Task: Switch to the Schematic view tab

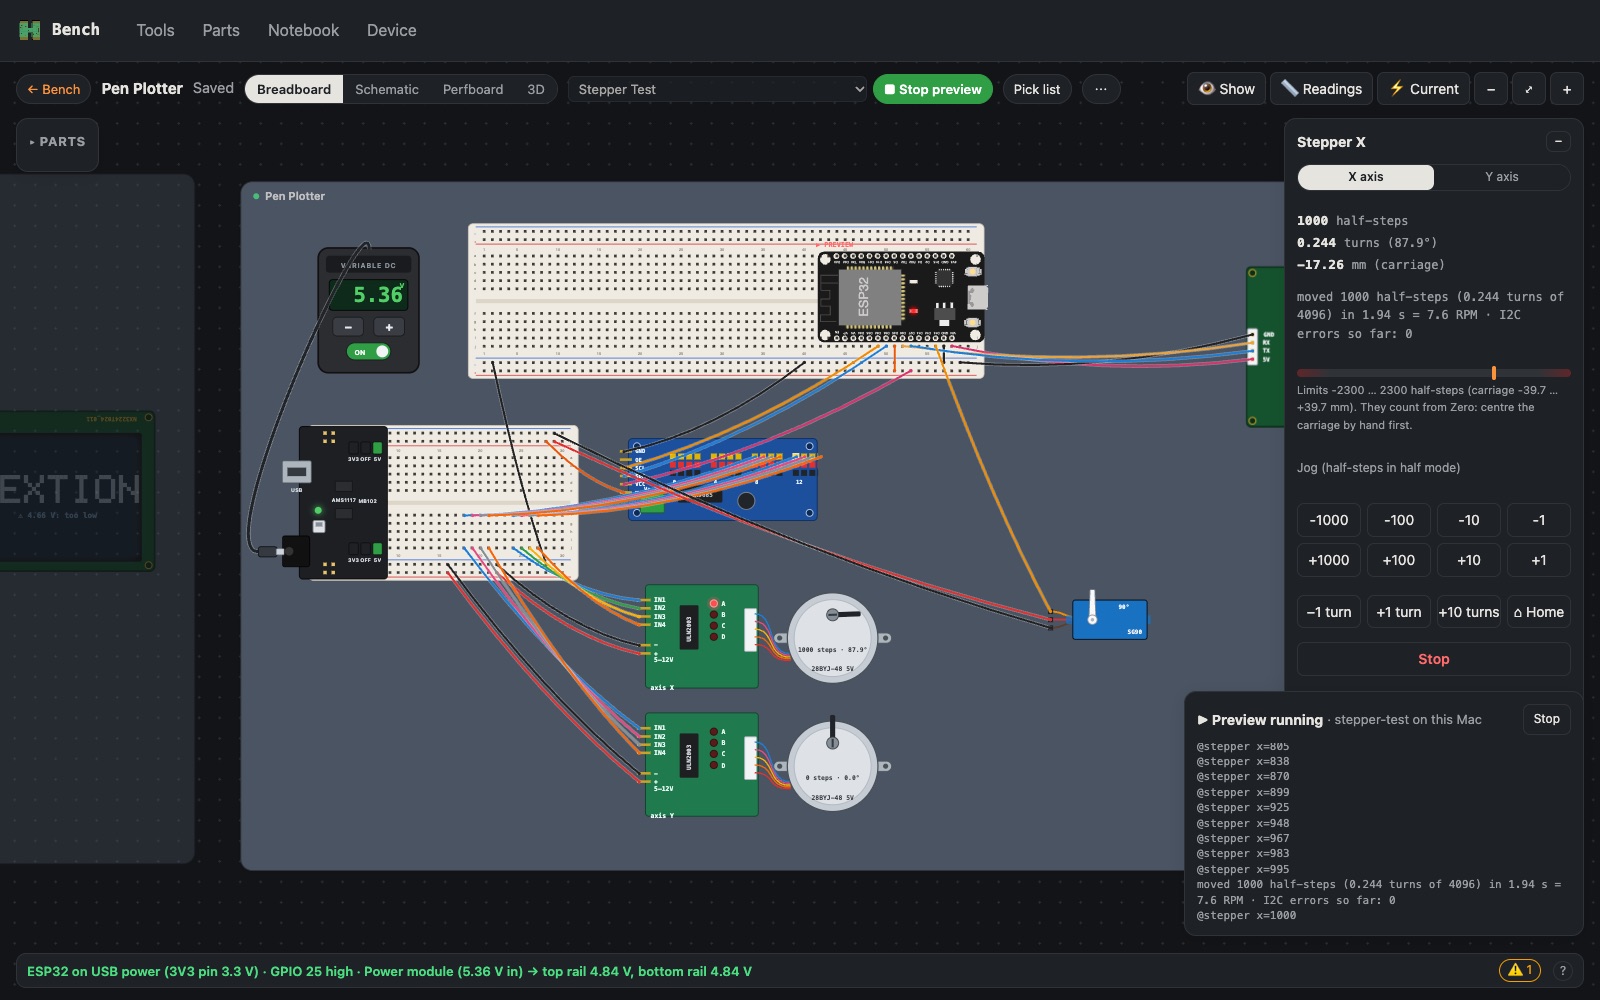Action: point(387,89)
